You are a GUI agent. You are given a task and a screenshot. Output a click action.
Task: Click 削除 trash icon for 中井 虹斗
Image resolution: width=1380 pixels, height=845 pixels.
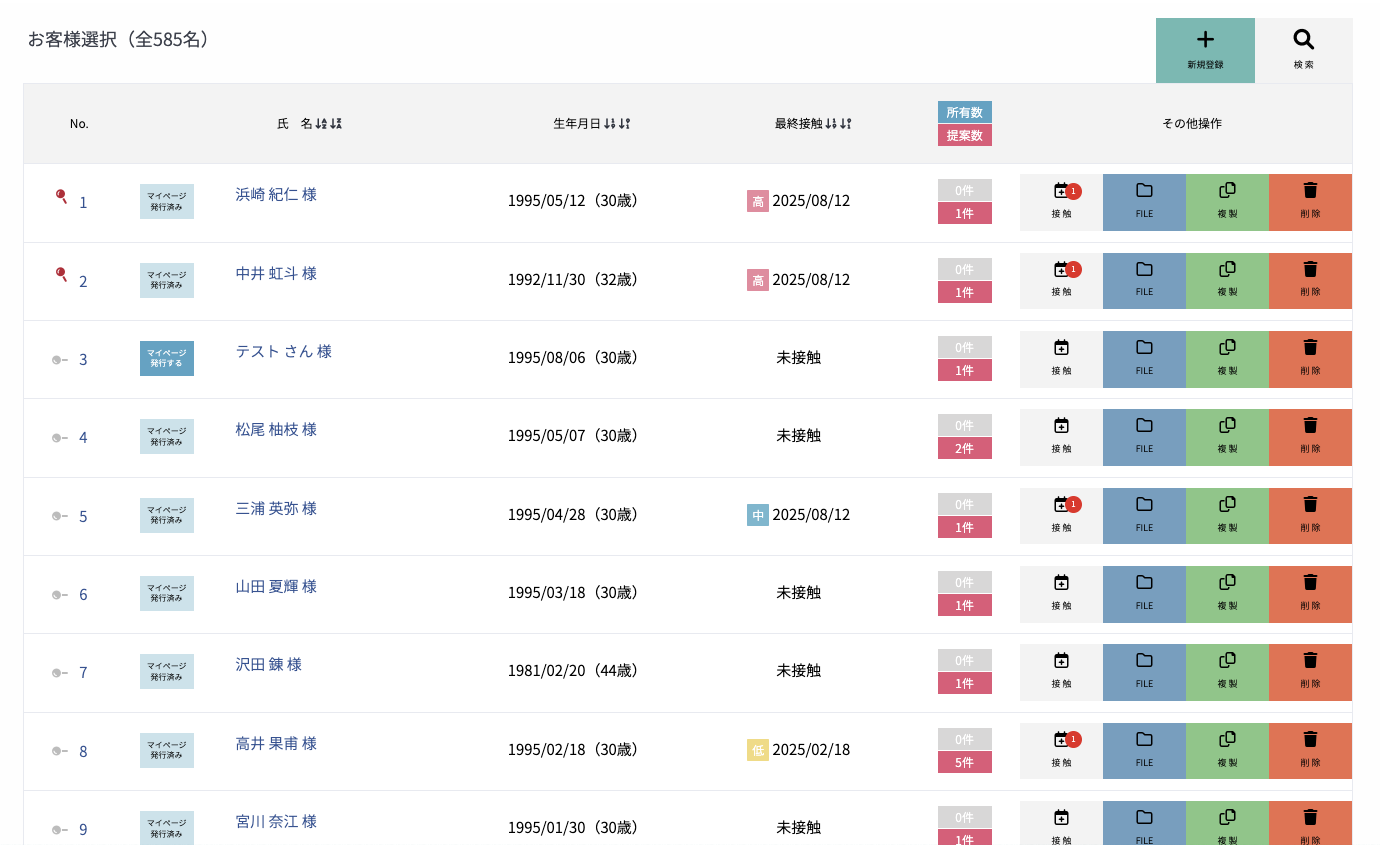tap(1310, 281)
